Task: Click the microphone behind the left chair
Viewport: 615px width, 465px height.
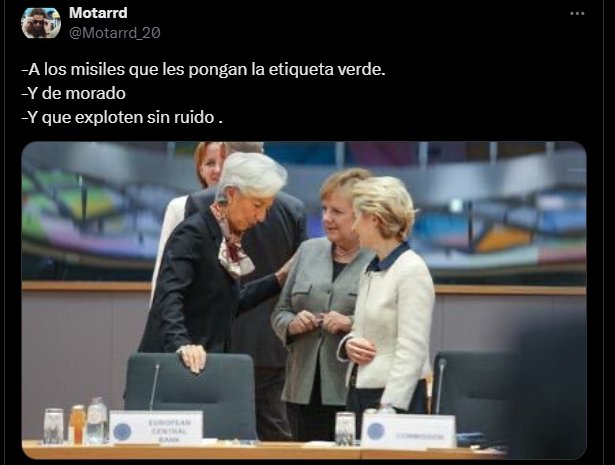Action: tap(155, 386)
